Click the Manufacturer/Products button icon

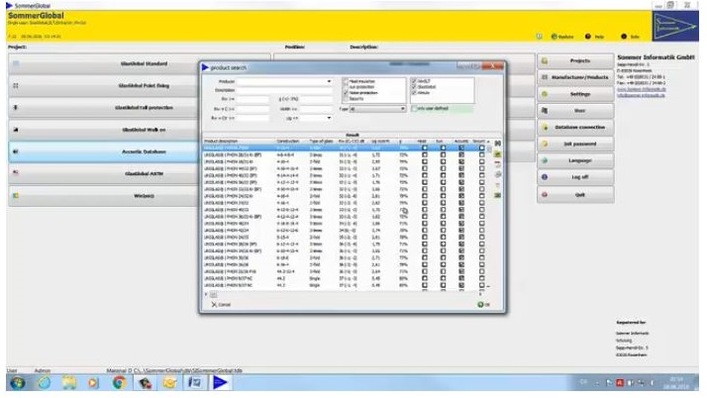tap(545, 77)
